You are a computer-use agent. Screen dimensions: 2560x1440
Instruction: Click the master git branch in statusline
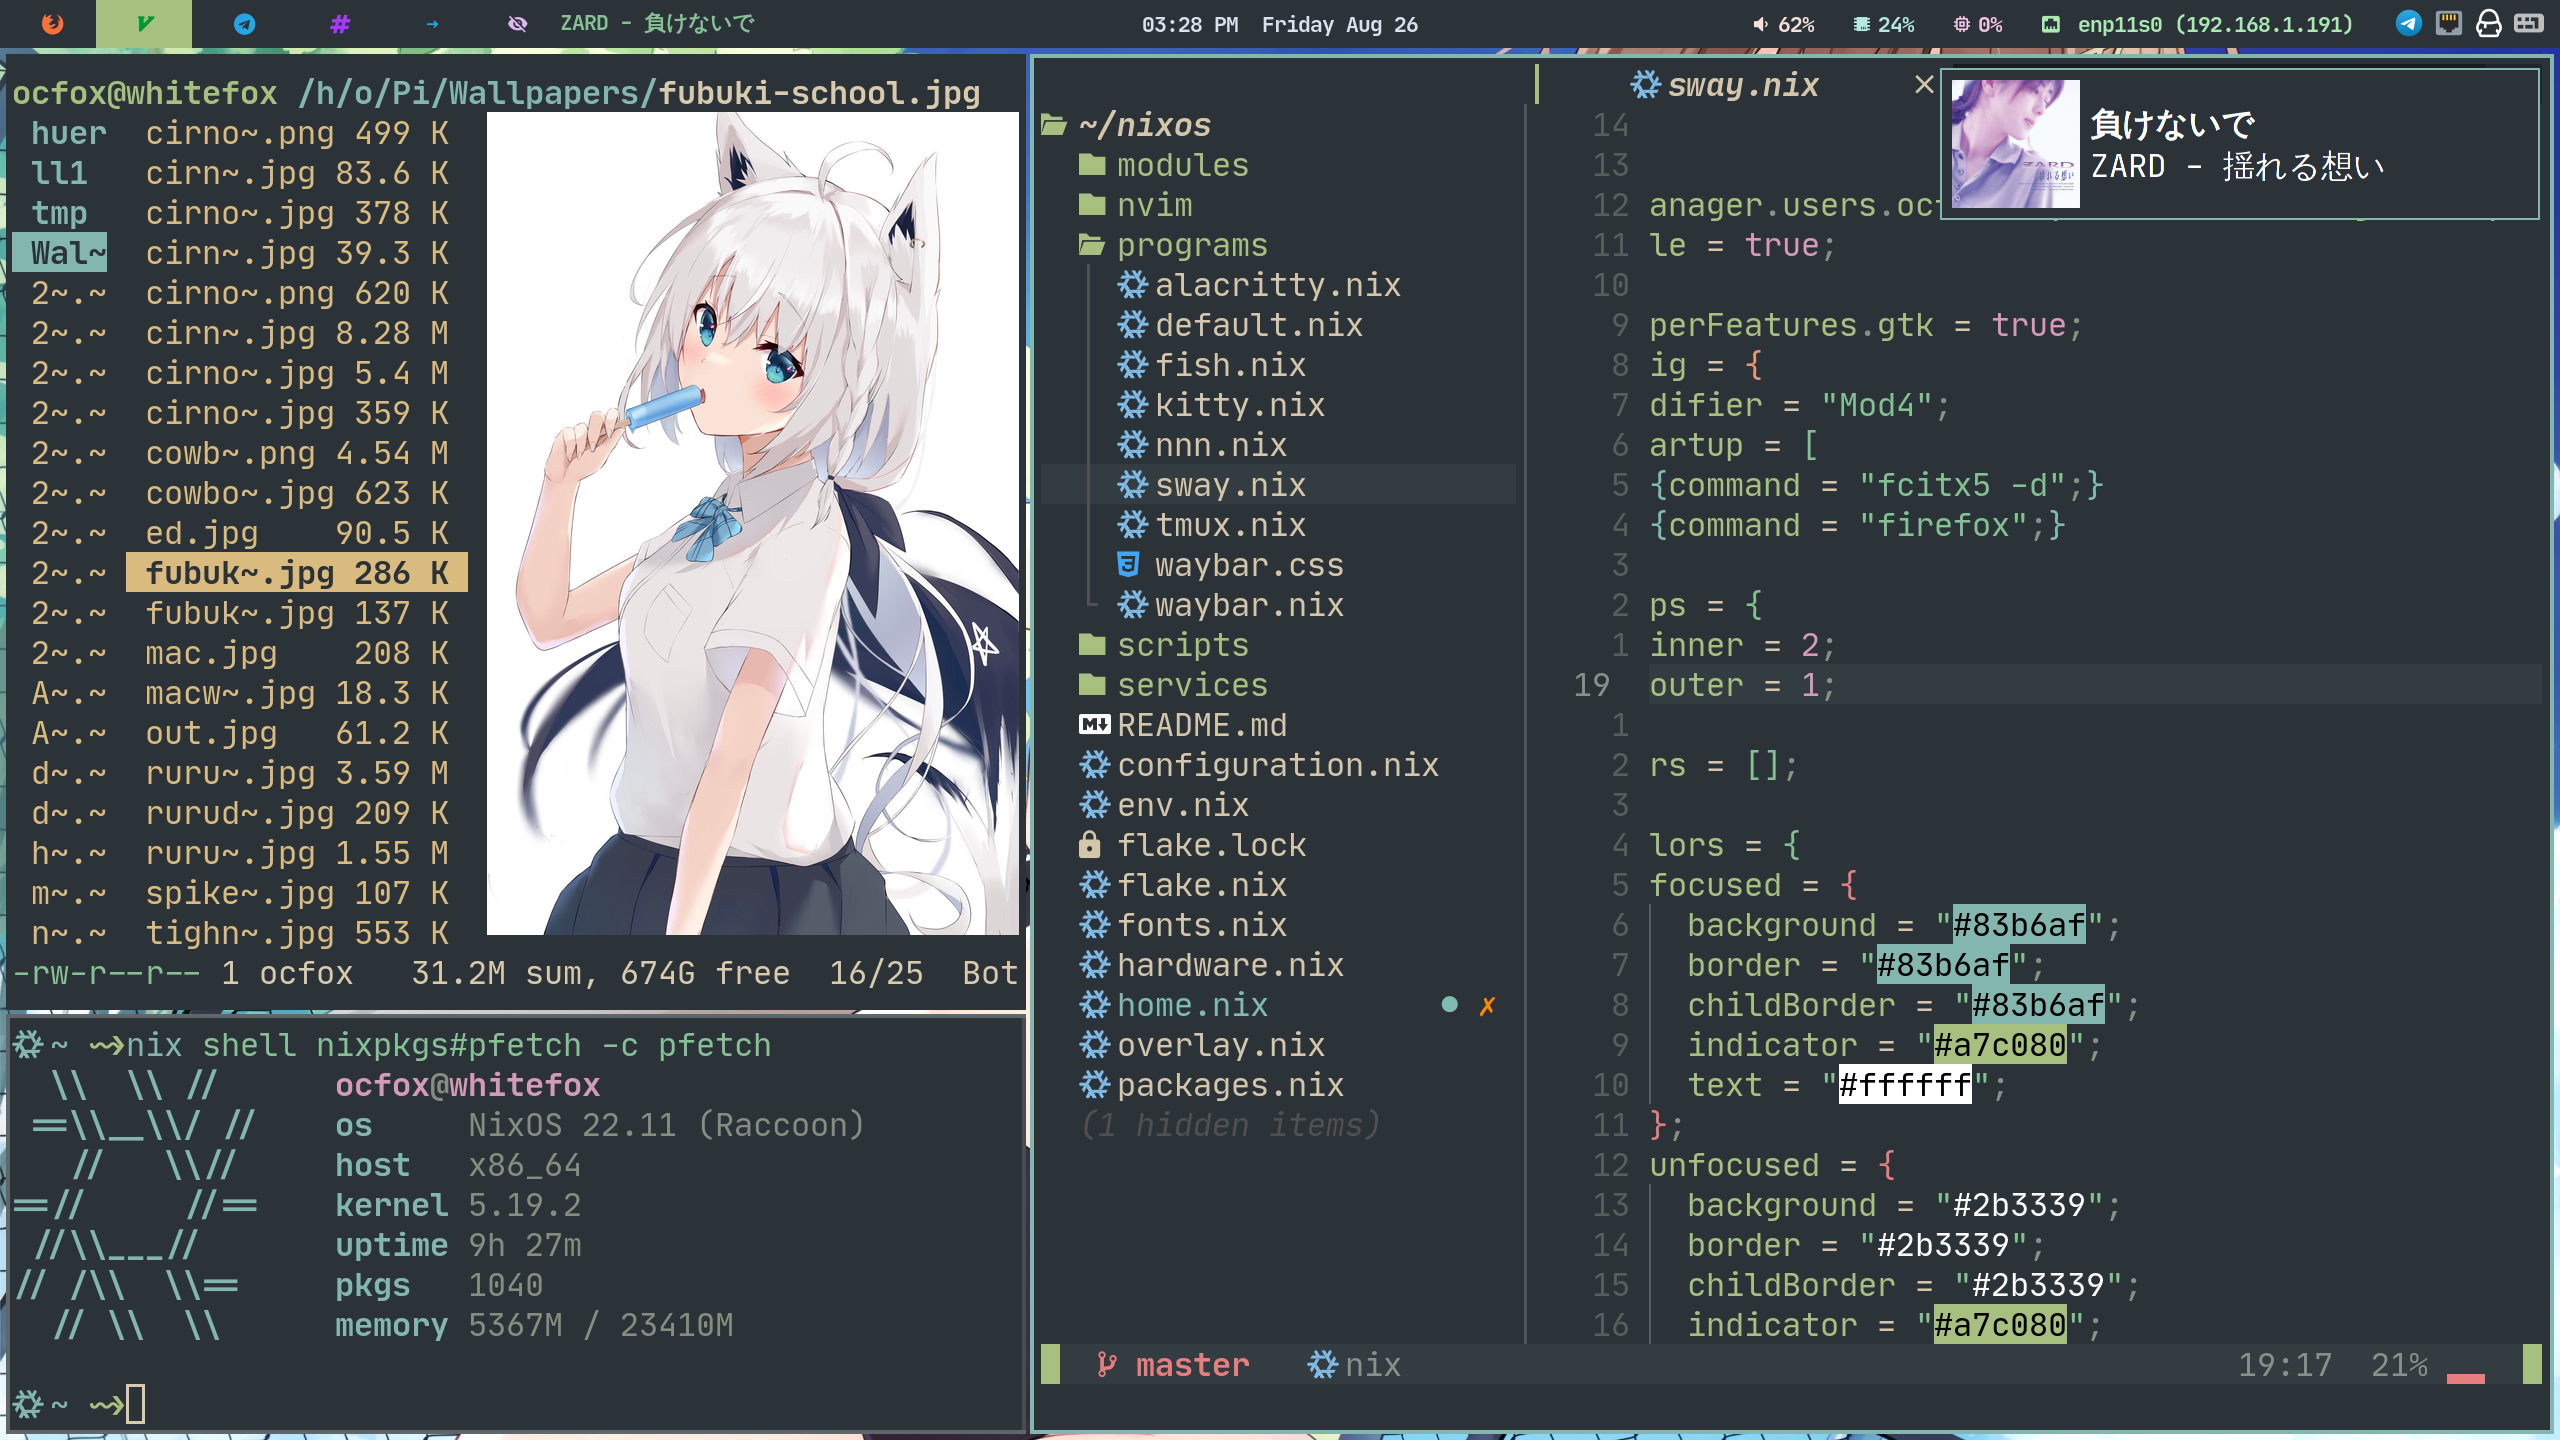(1173, 1365)
